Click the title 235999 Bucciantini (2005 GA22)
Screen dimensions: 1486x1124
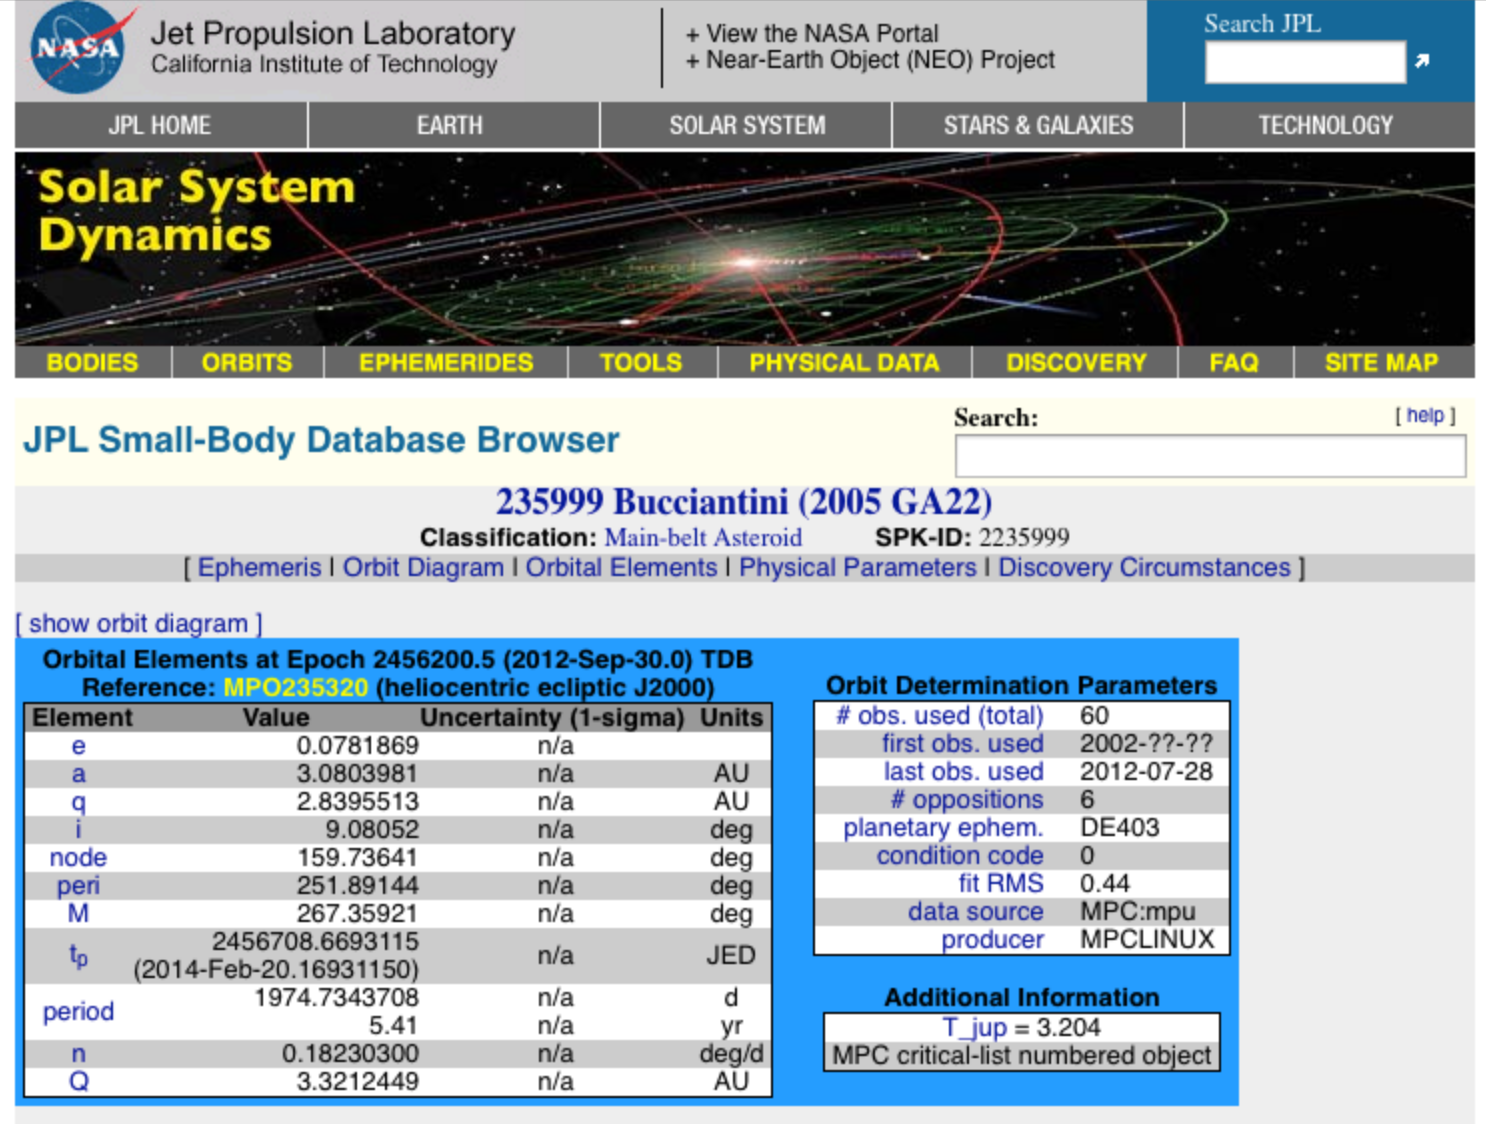[744, 502]
